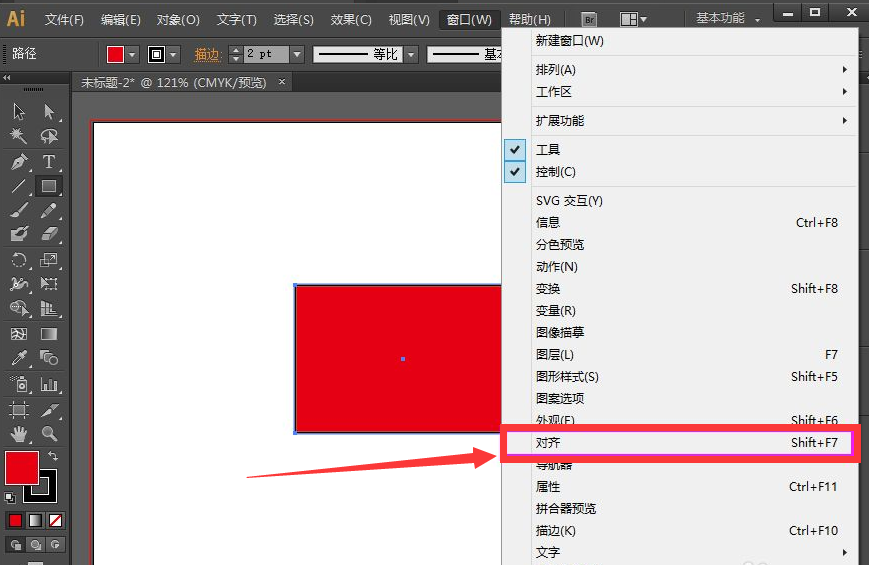This screenshot has height=565, width=869.
Task: Switch to Draw Inside mode
Action: coord(55,544)
